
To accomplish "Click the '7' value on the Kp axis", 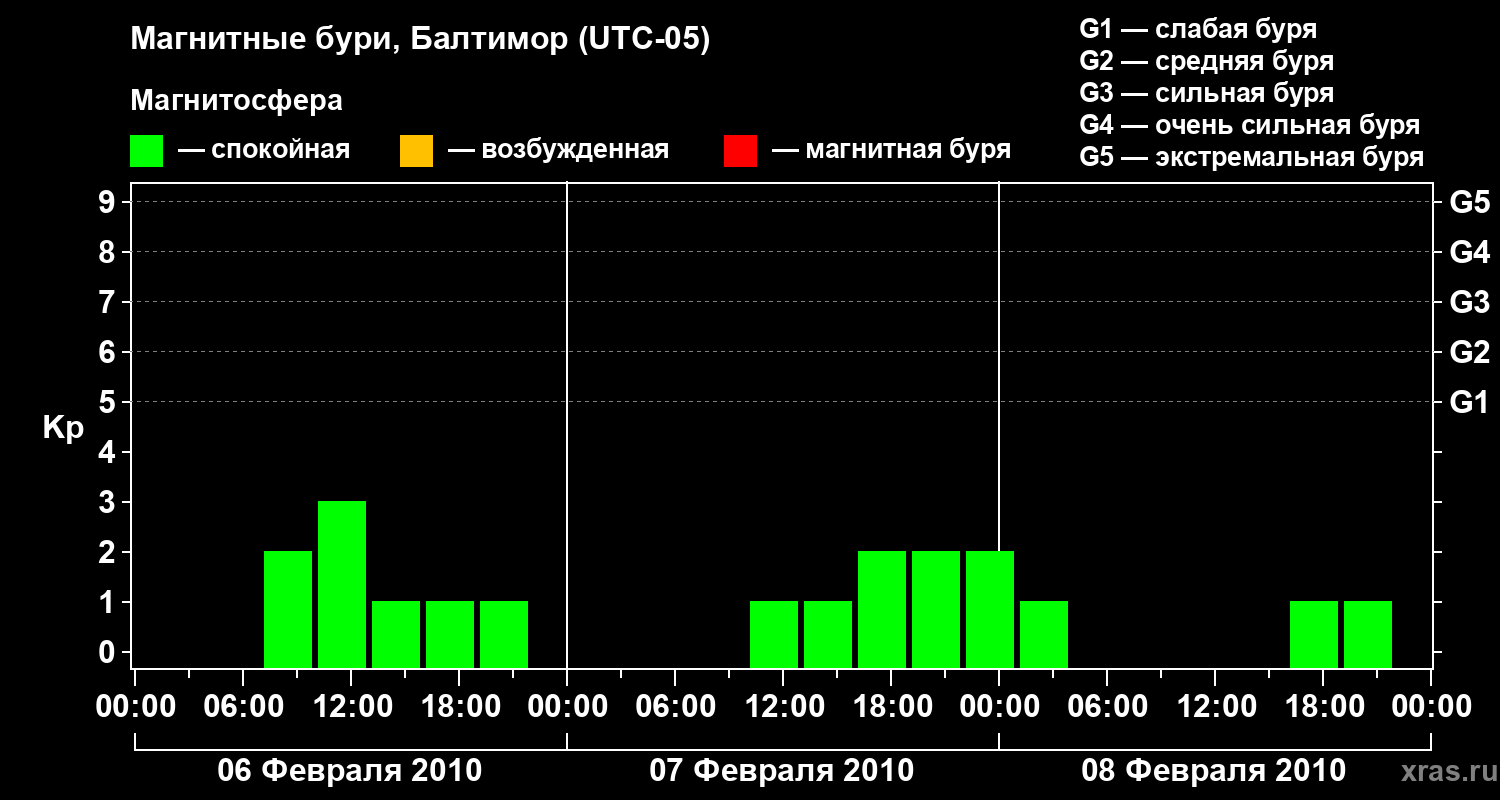I will click(109, 302).
